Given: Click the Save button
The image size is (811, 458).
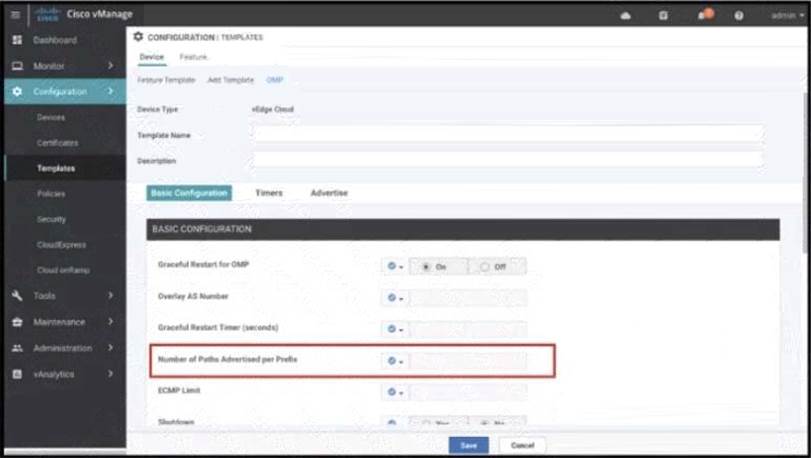Looking at the screenshot, I should 468,445.
